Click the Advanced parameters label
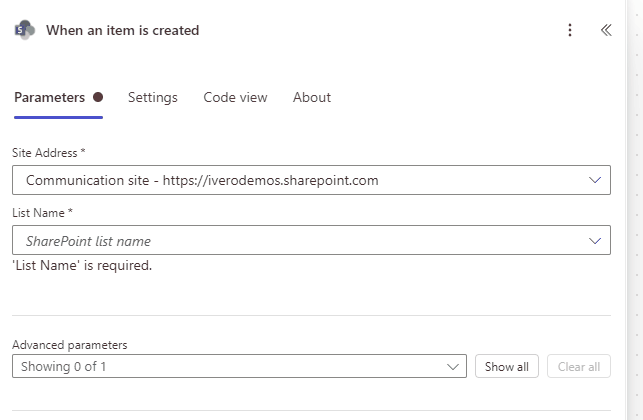 pyautogui.click(x=70, y=345)
